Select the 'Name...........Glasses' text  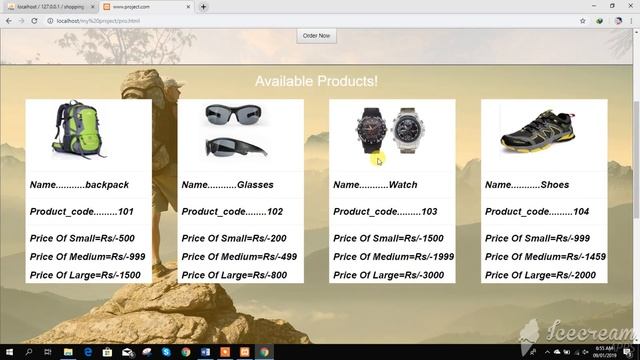(x=227, y=185)
